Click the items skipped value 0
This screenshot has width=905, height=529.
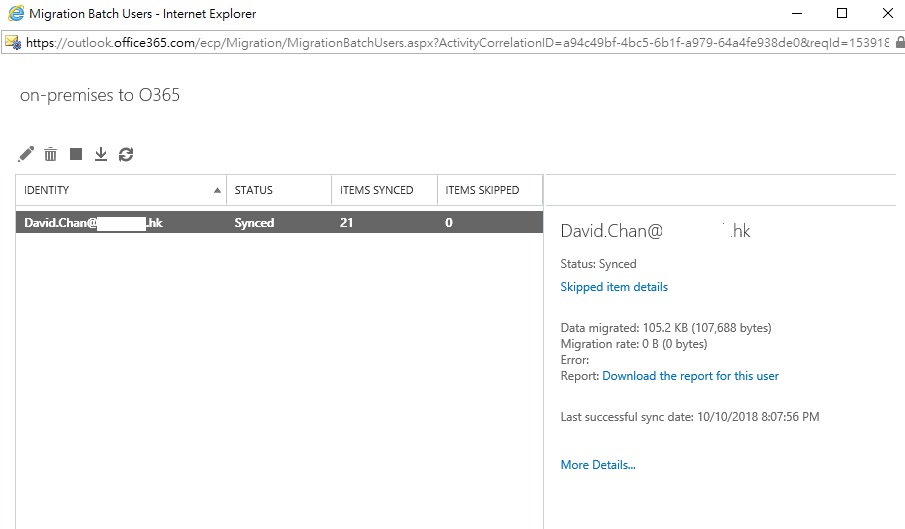tap(448, 223)
